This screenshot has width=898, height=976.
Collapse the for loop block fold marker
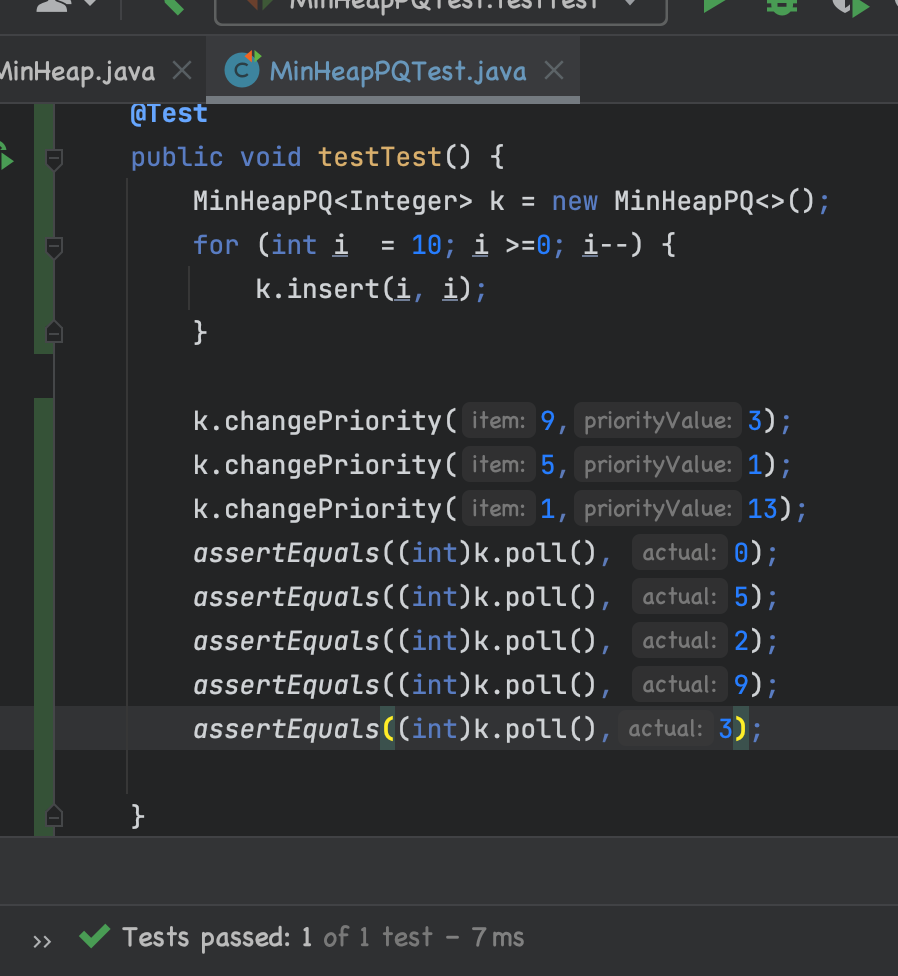click(x=54, y=245)
